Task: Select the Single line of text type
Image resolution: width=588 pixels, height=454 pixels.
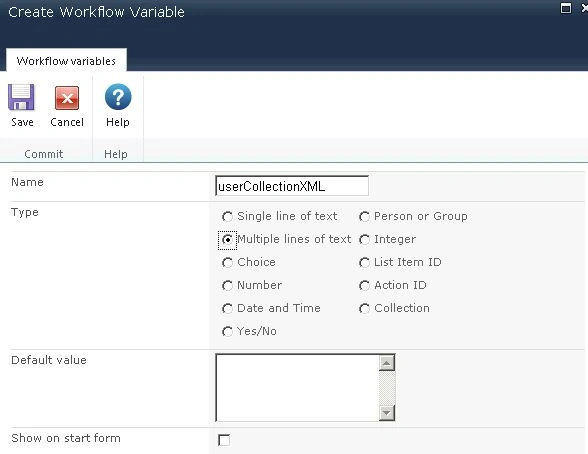Action: click(x=227, y=217)
